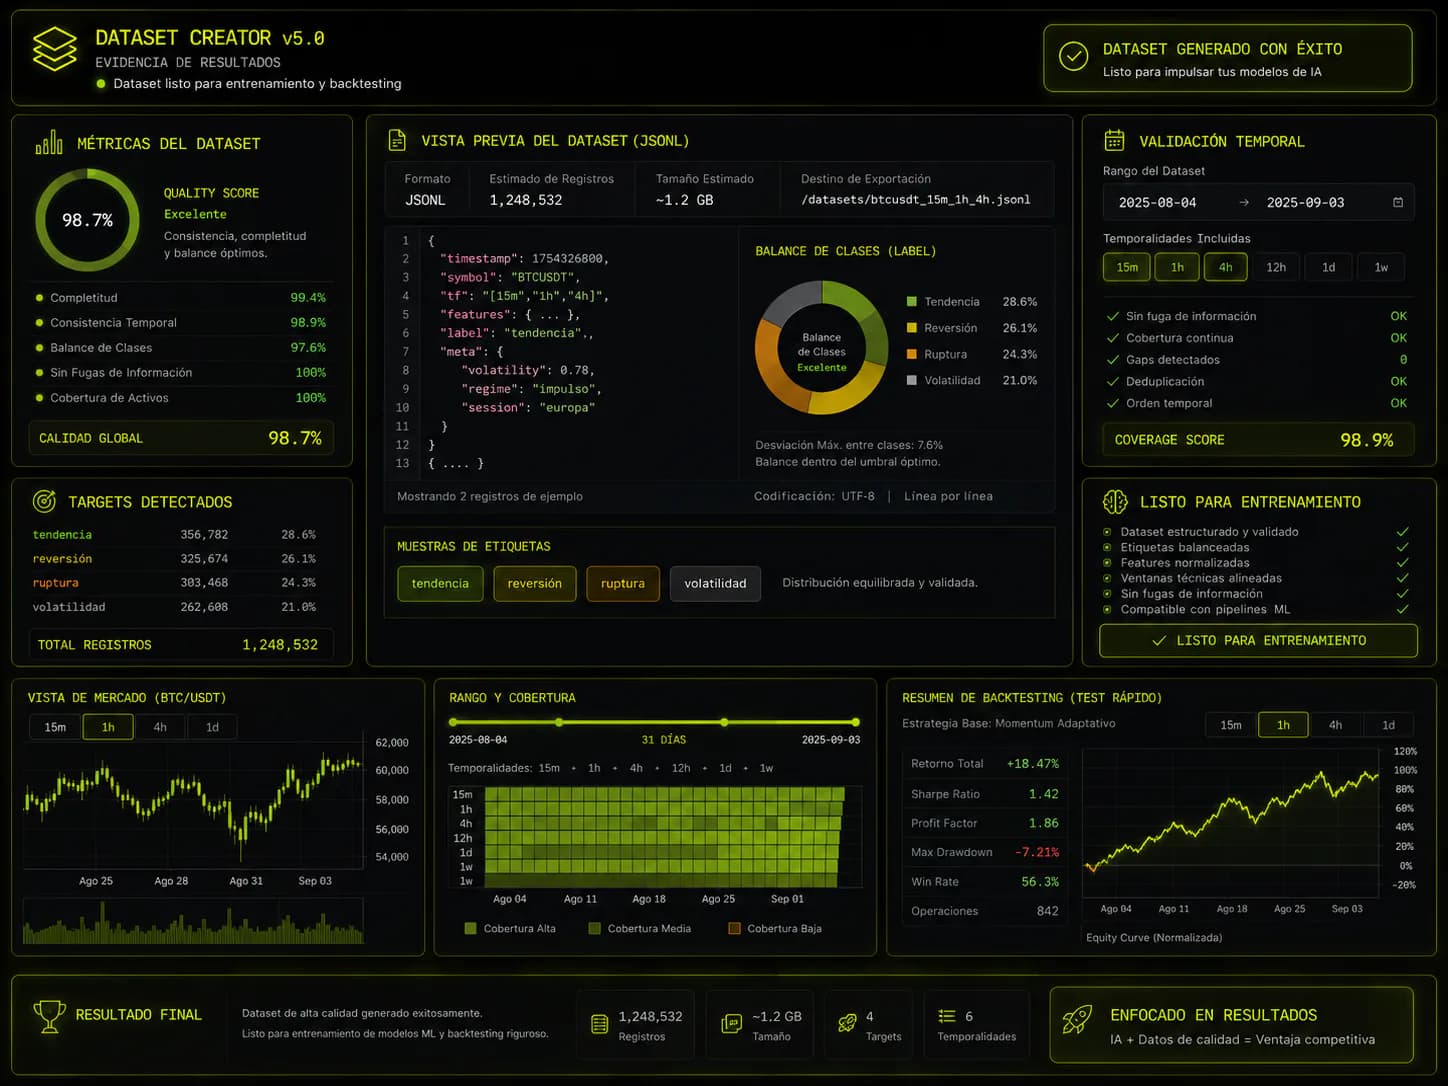Image resolution: width=1448 pixels, height=1086 pixels.
Task: Click the tendencia label chip
Action: (x=440, y=584)
